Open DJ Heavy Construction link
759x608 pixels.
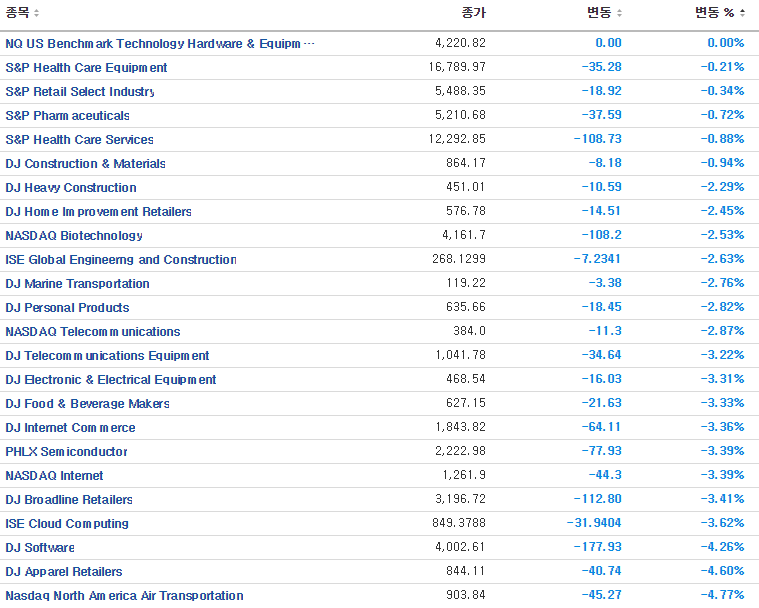click(x=71, y=187)
